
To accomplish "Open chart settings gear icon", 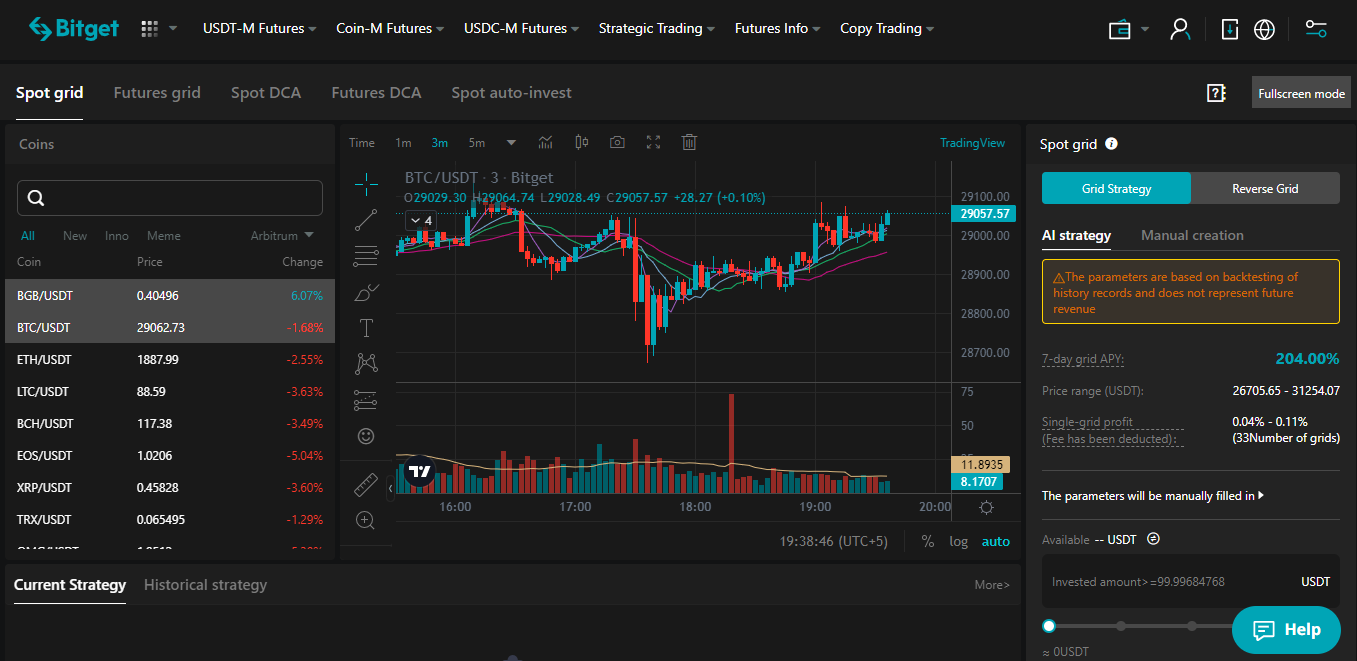I will (987, 507).
